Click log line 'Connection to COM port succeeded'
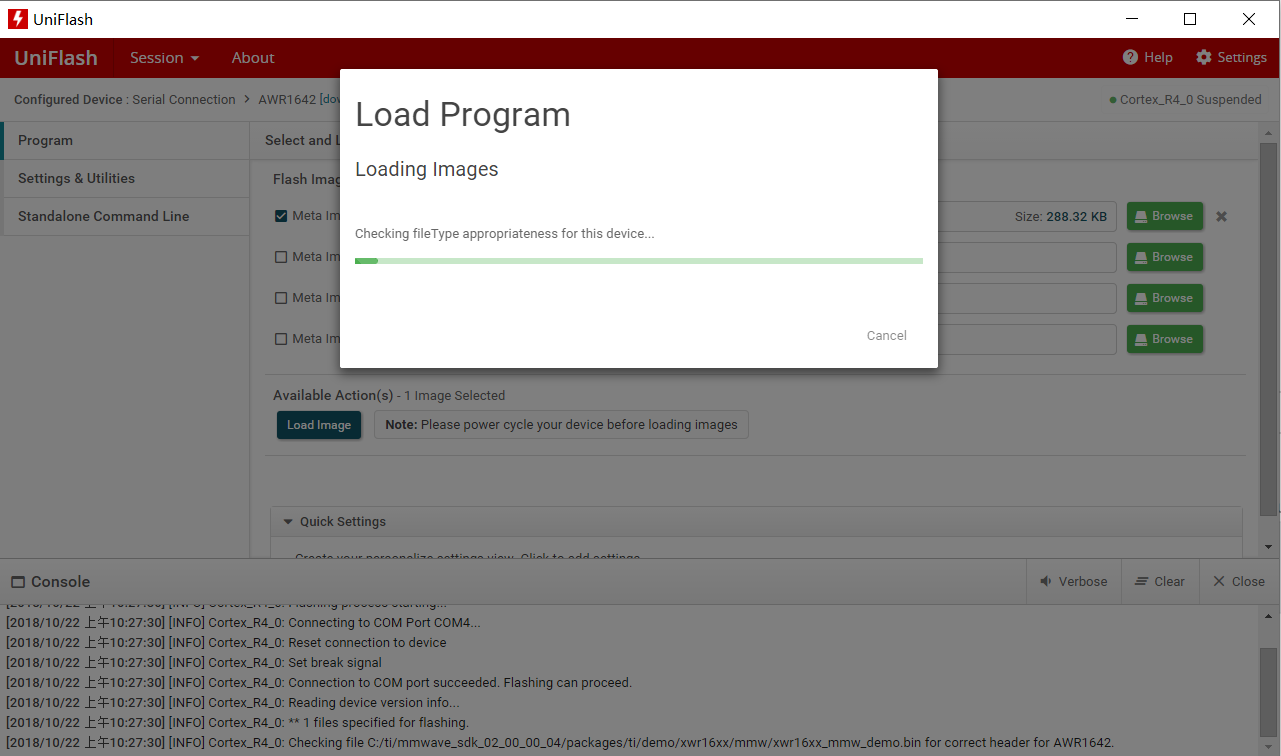Screen dimensions: 1281x756 point(319,683)
